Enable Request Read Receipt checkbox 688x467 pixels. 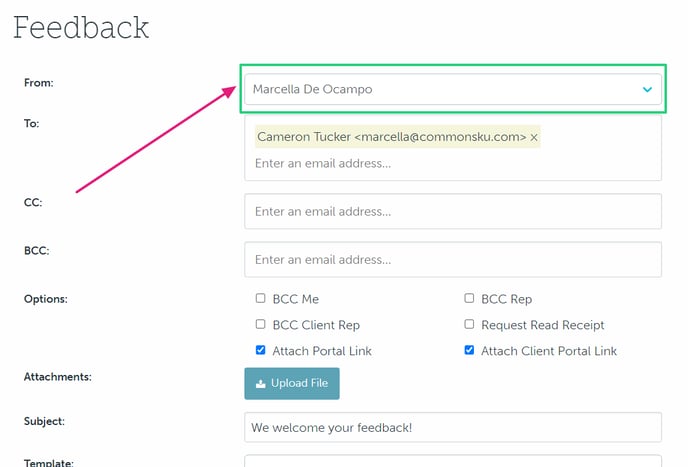469,324
